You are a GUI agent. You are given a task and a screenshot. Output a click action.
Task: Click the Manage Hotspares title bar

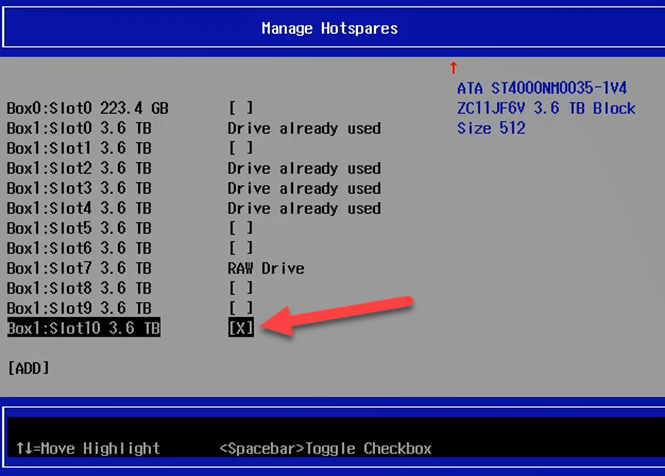pyautogui.click(x=330, y=28)
